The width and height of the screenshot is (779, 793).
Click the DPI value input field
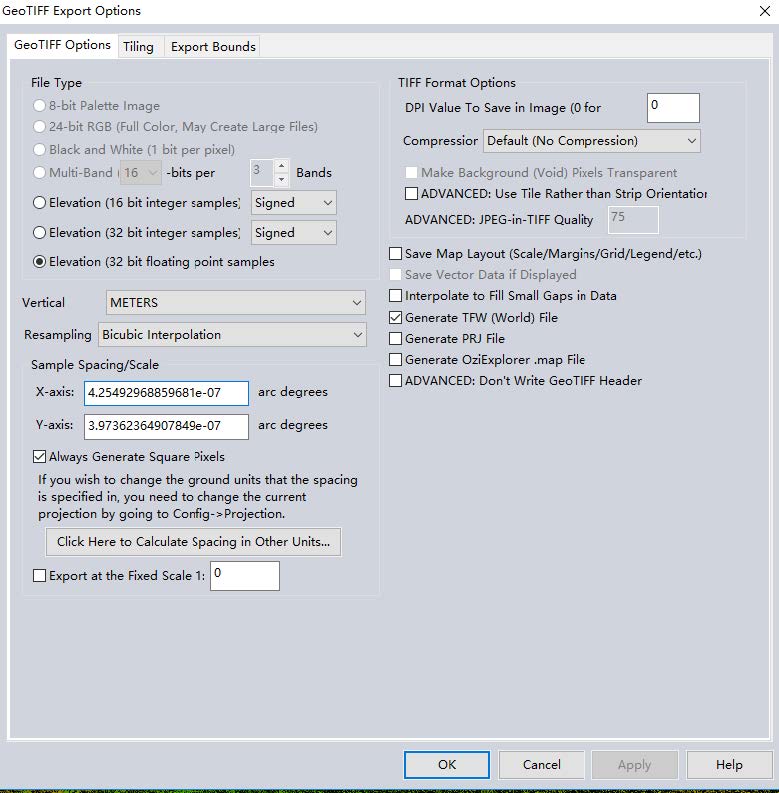[672, 107]
